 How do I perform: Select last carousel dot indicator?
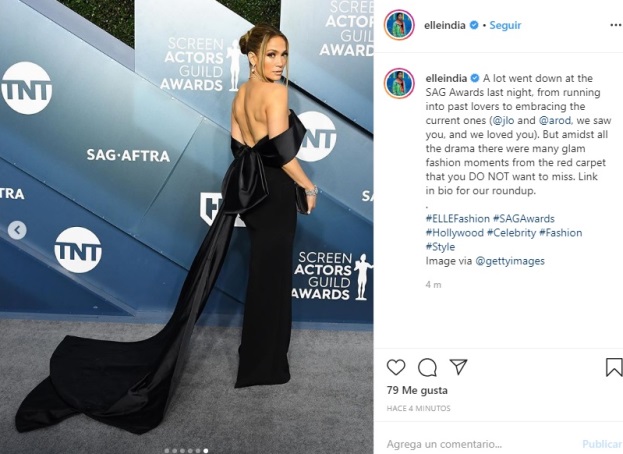(x=205, y=451)
